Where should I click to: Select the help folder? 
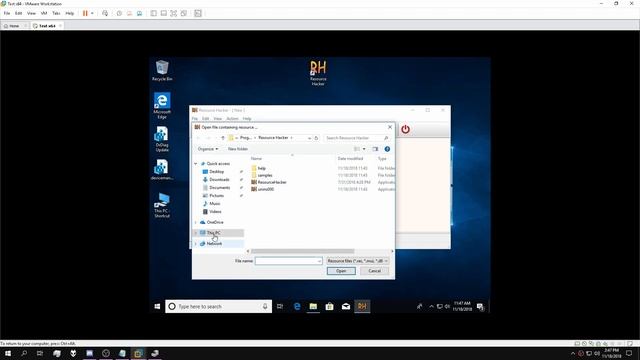[262, 168]
